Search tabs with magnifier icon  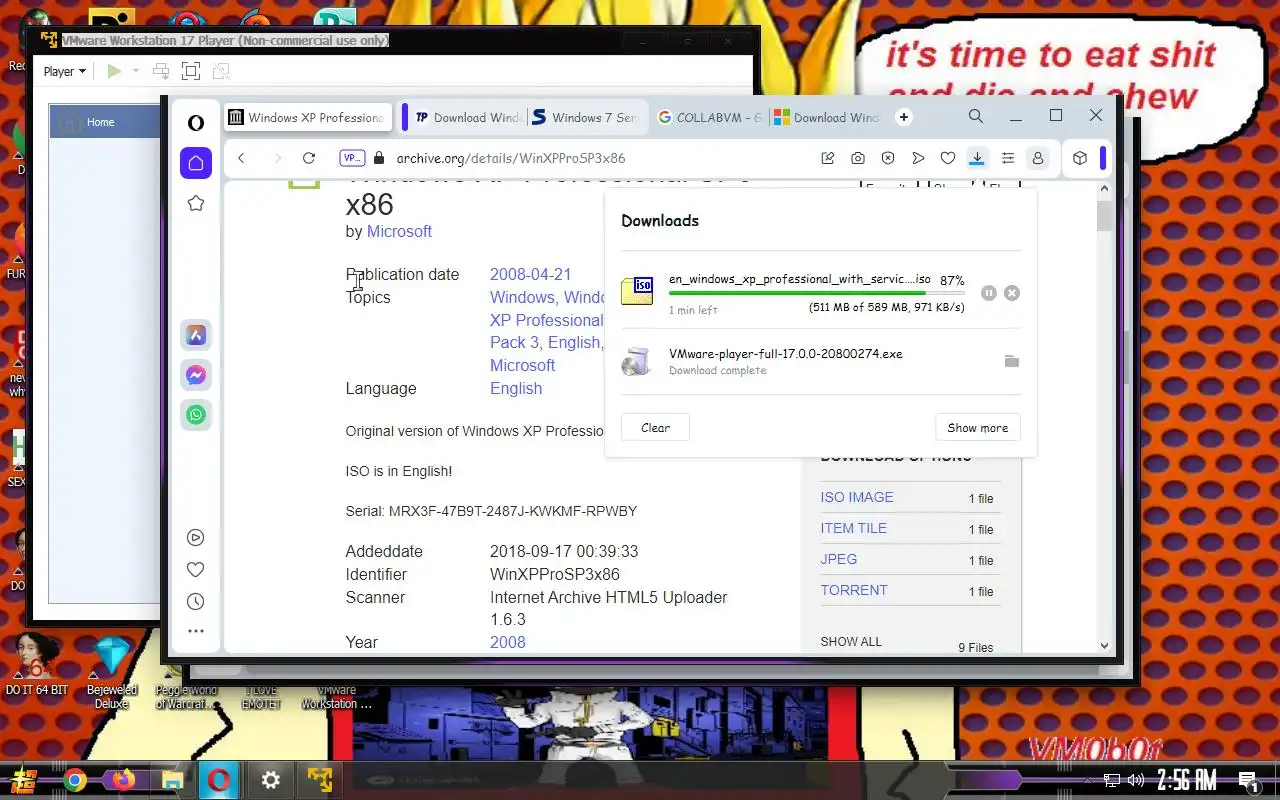(976, 116)
